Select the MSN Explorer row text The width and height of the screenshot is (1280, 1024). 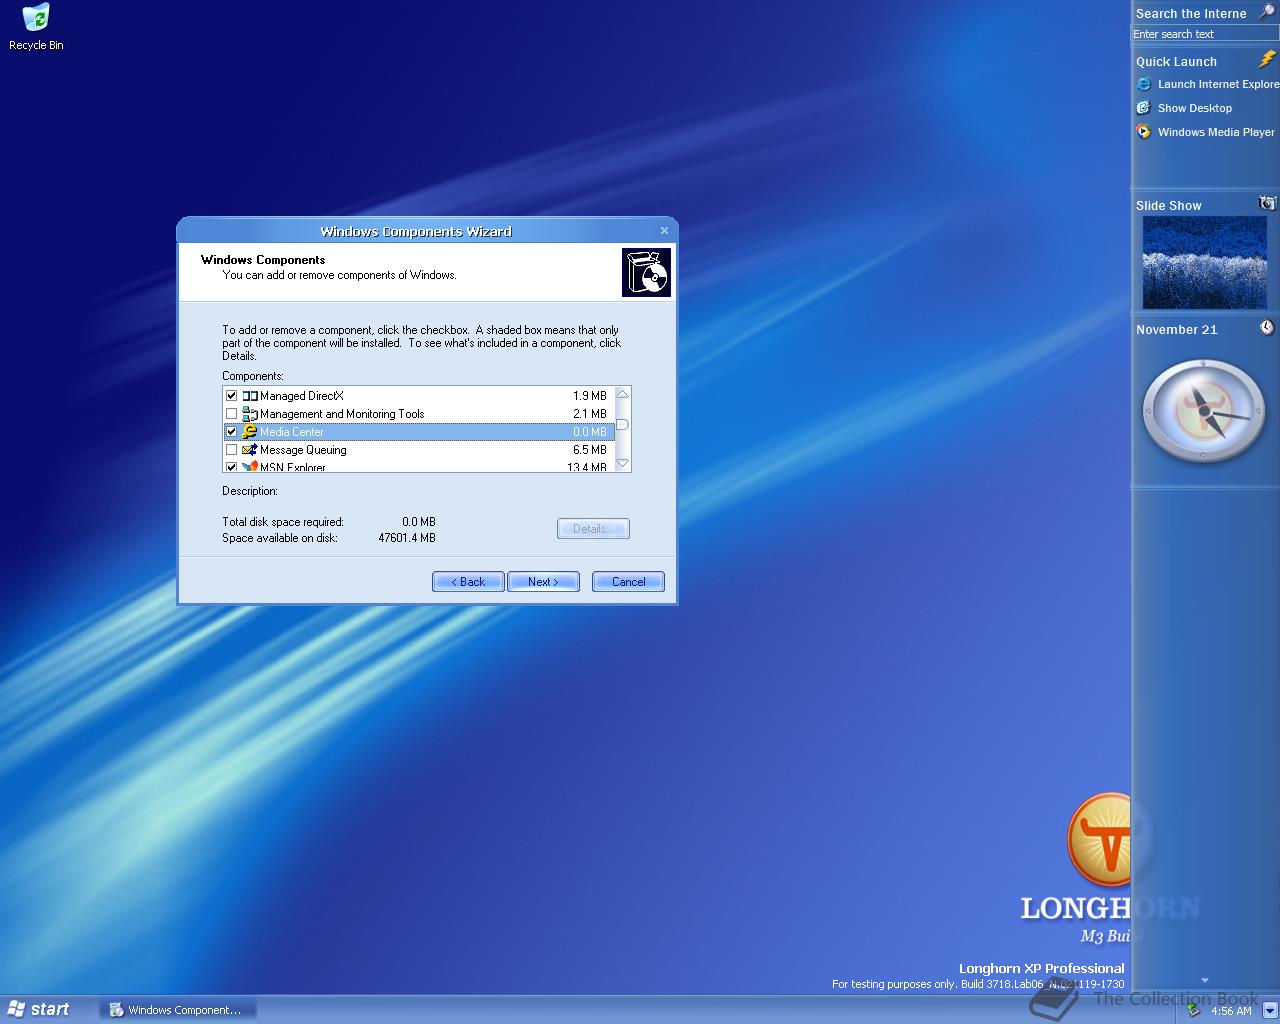[x=293, y=467]
